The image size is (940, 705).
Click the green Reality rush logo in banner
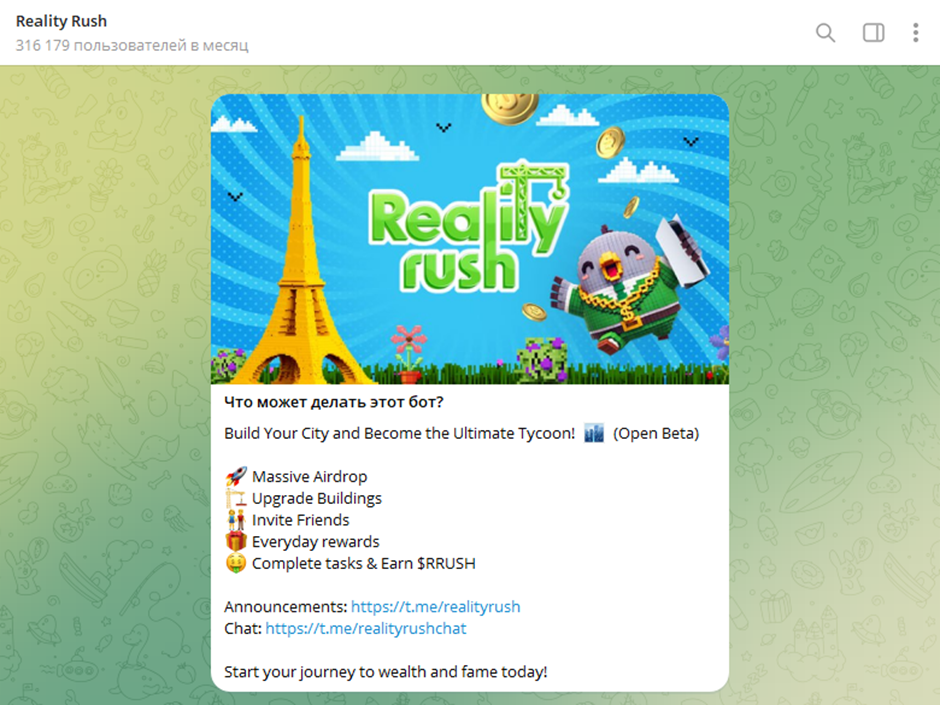coord(468,231)
